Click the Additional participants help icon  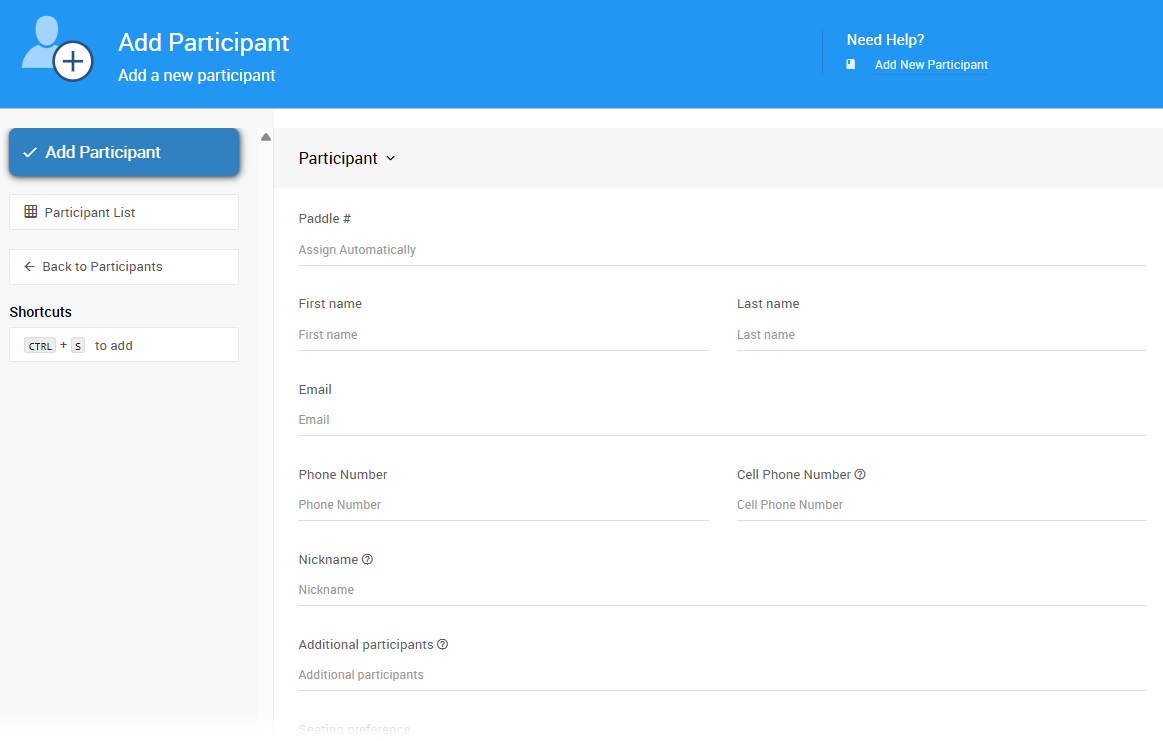tap(443, 645)
